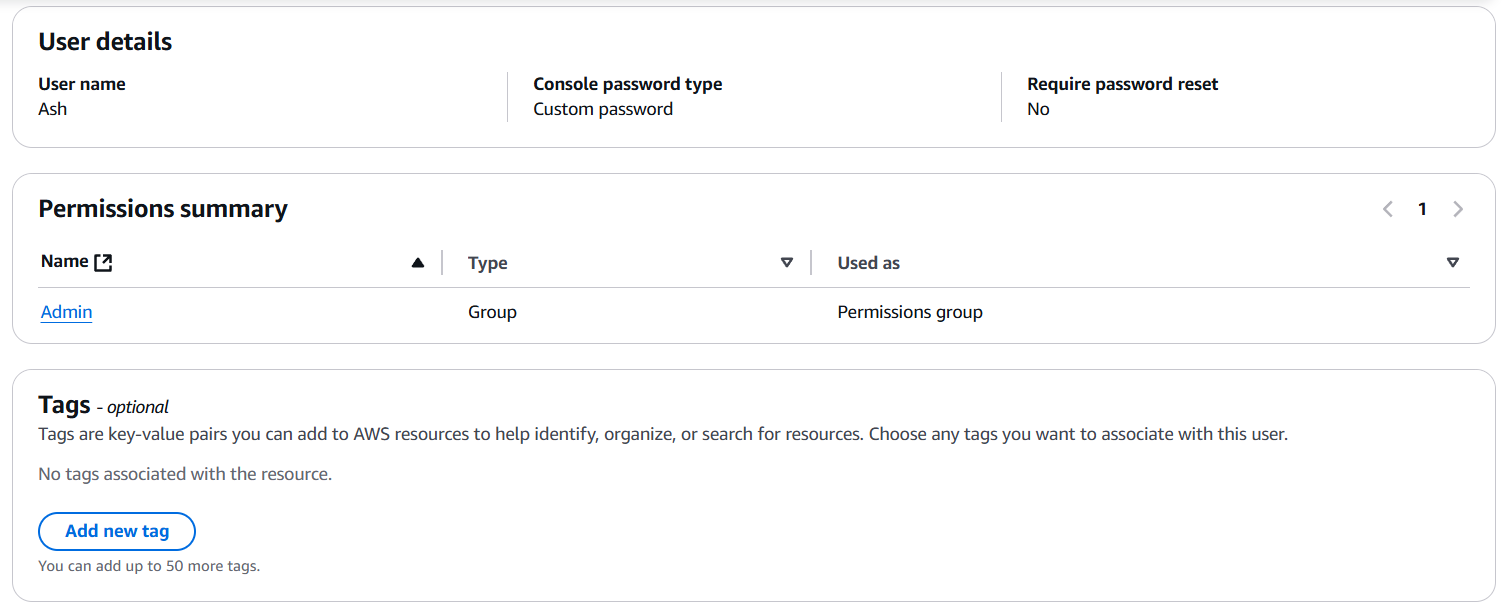Screen dimensions: 1503x608
Task: Click the Used as column sort arrow
Action: (x=1453, y=263)
